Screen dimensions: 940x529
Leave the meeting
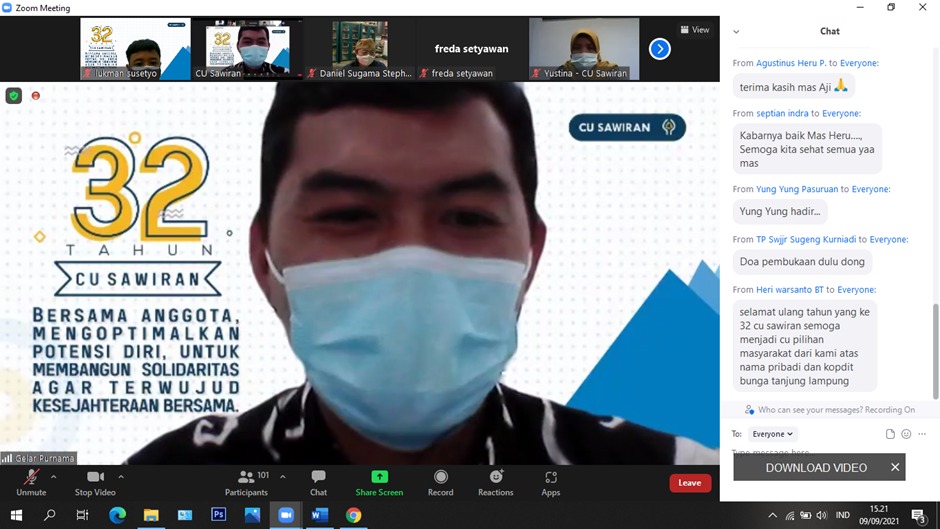pos(690,483)
